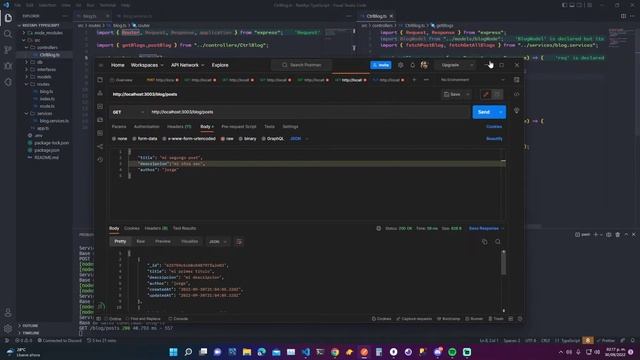The width and height of the screenshot is (640, 360).
Task: Click the request URL input field
Action: (308, 112)
